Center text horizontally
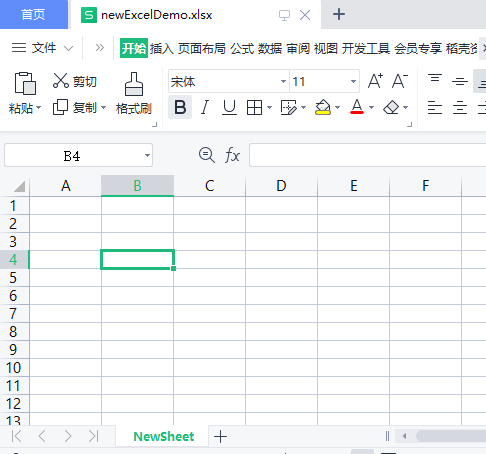The image size is (486, 454). pos(460,108)
